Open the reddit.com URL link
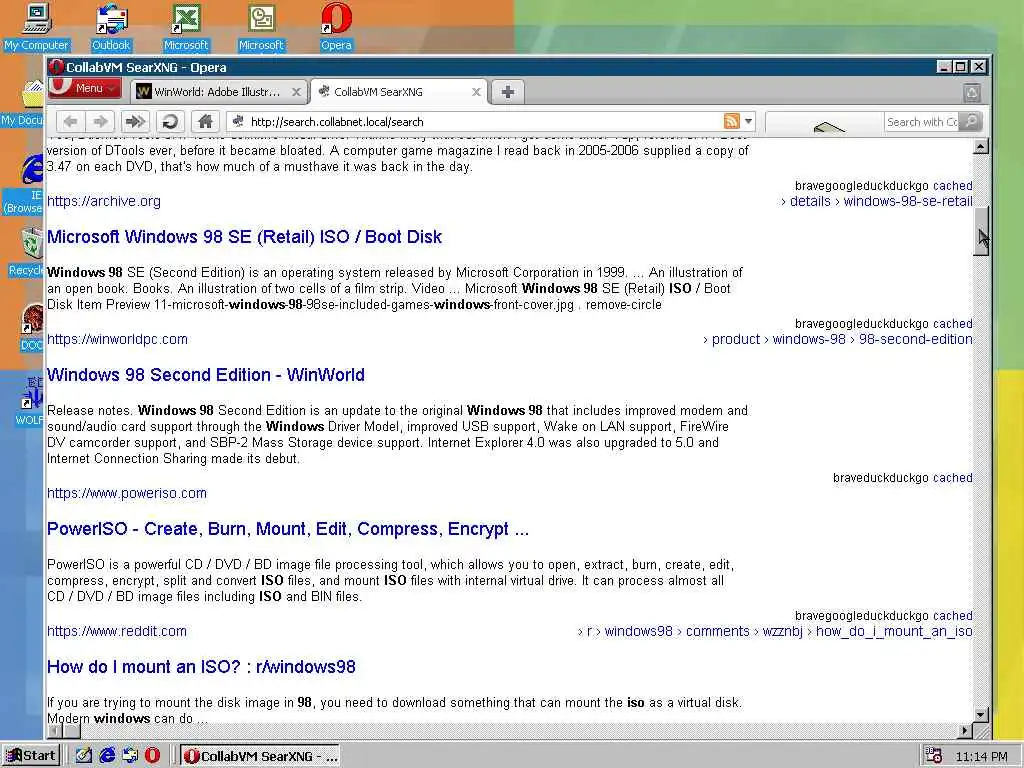 (117, 631)
